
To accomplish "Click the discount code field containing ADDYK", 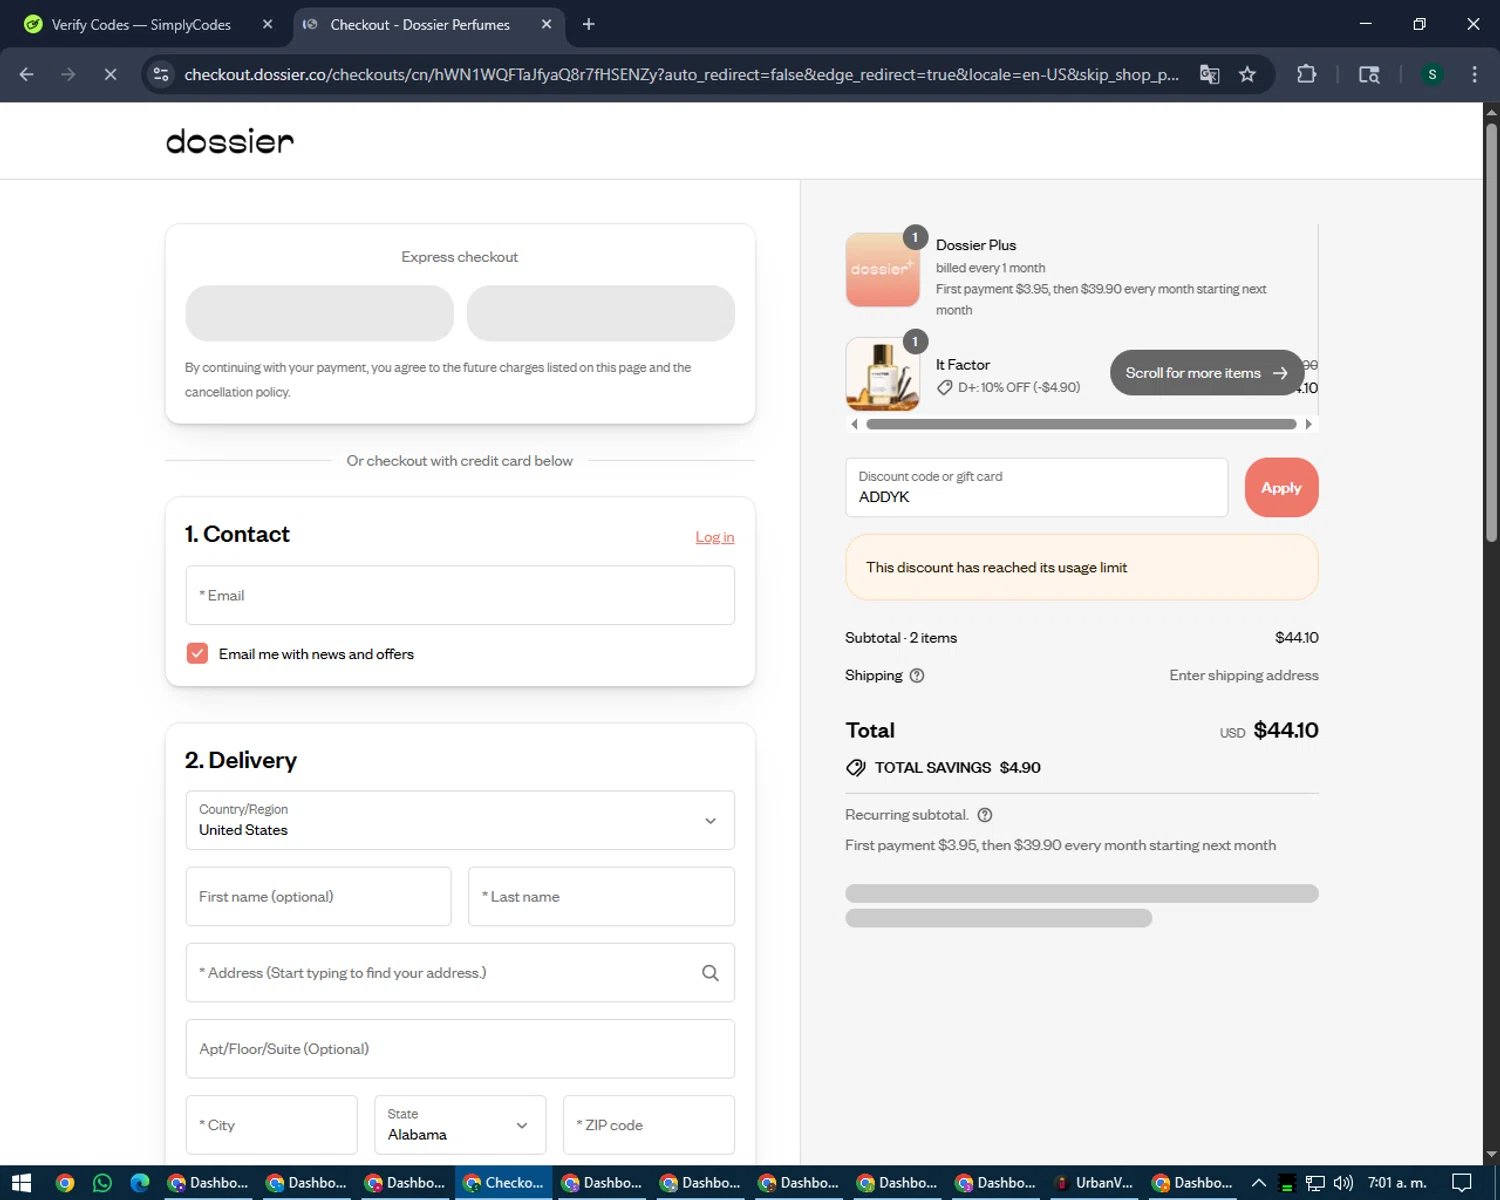I will click(1036, 487).
